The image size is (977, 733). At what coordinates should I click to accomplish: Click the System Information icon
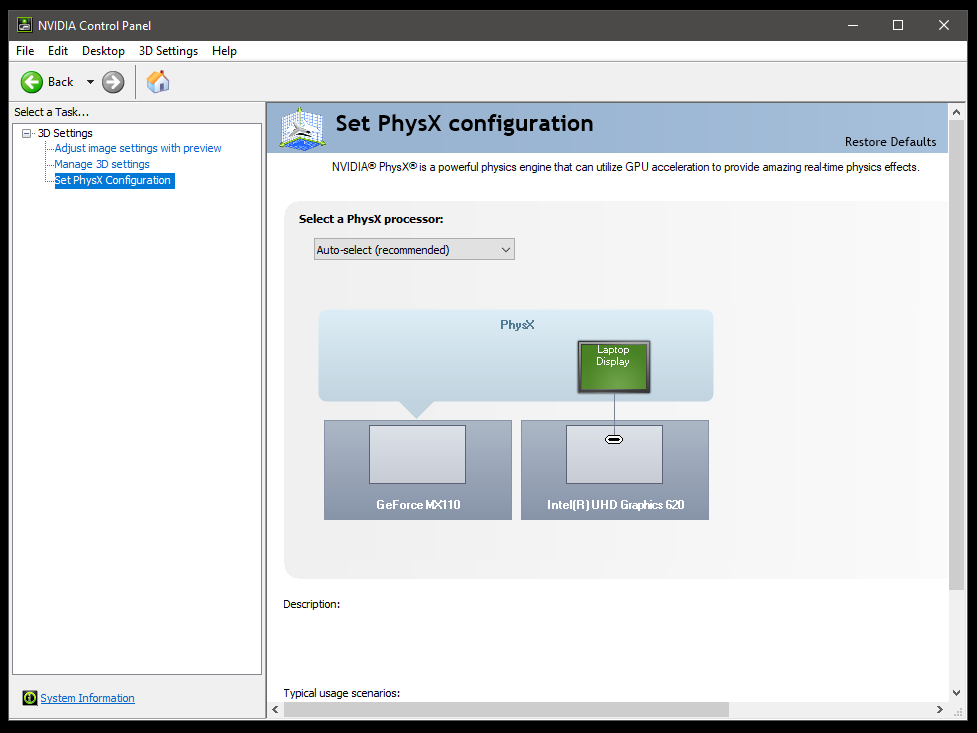tap(30, 698)
